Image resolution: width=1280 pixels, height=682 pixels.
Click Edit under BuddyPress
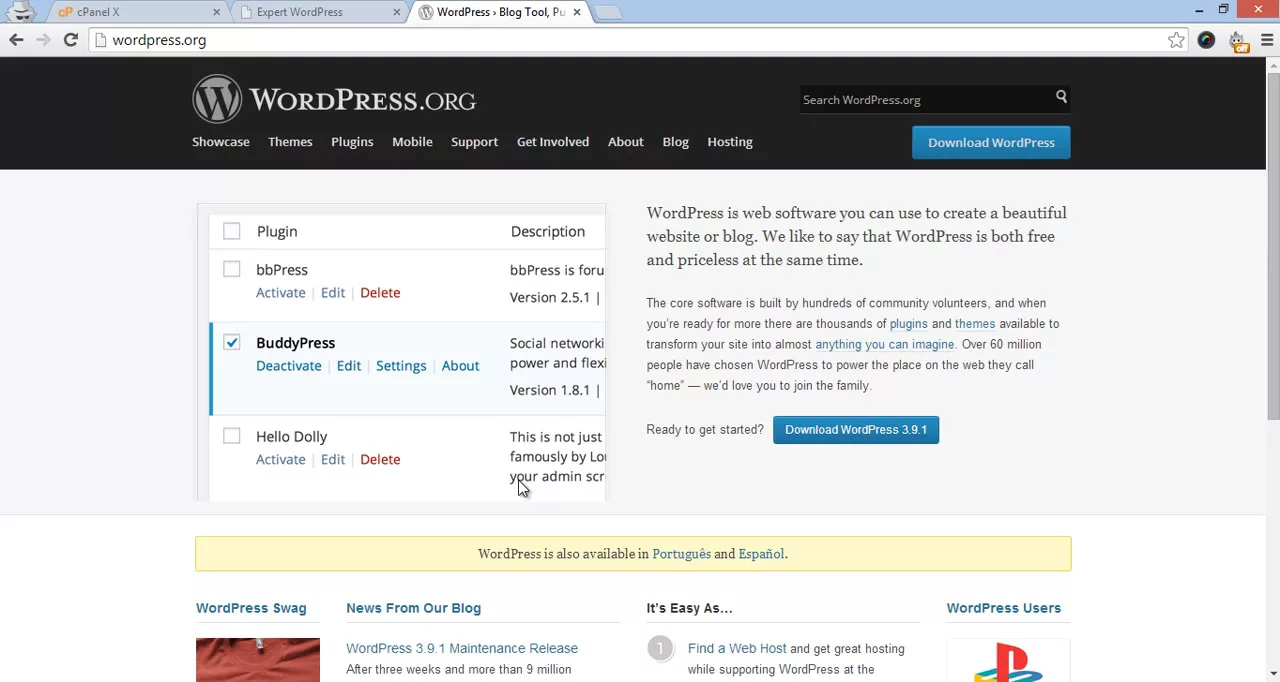(x=349, y=366)
